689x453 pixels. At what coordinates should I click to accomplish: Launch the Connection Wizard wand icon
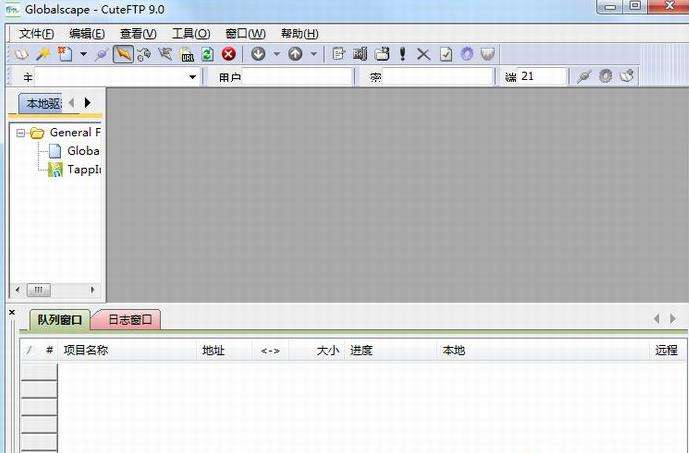[43, 54]
